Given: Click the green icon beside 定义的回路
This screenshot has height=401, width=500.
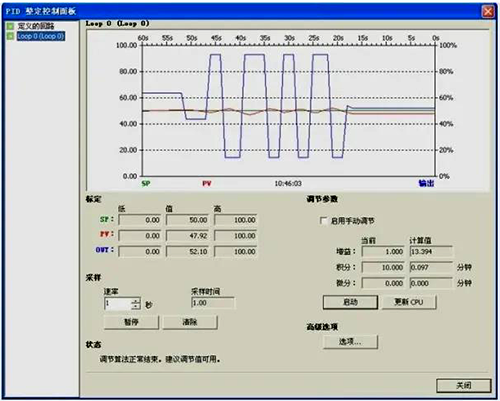Looking at the screenshot, I should [x=10, y=26].
